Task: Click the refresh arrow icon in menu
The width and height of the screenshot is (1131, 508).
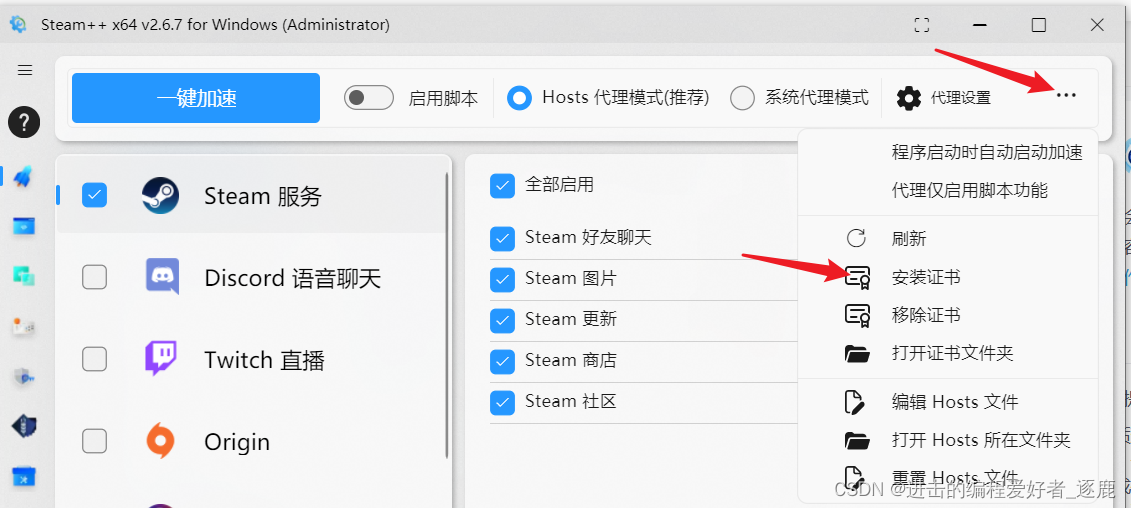Action: 856,239
